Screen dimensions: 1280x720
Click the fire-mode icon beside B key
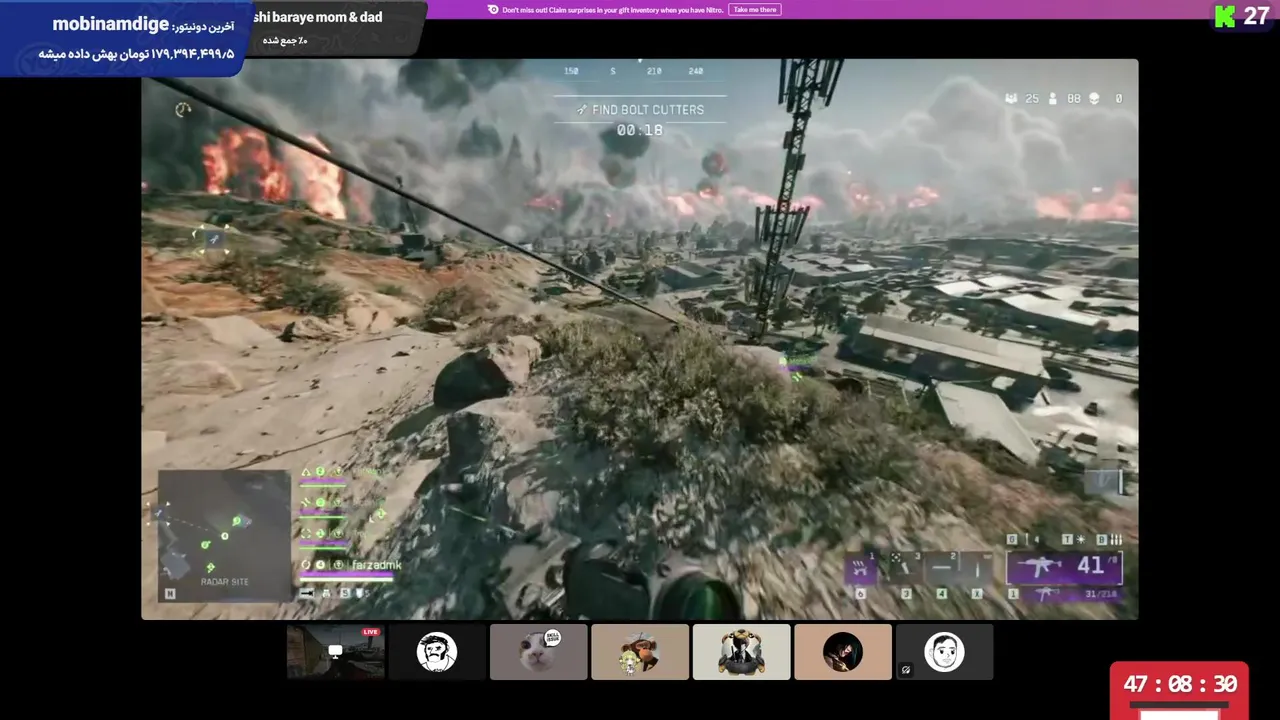coord(1116,540)
